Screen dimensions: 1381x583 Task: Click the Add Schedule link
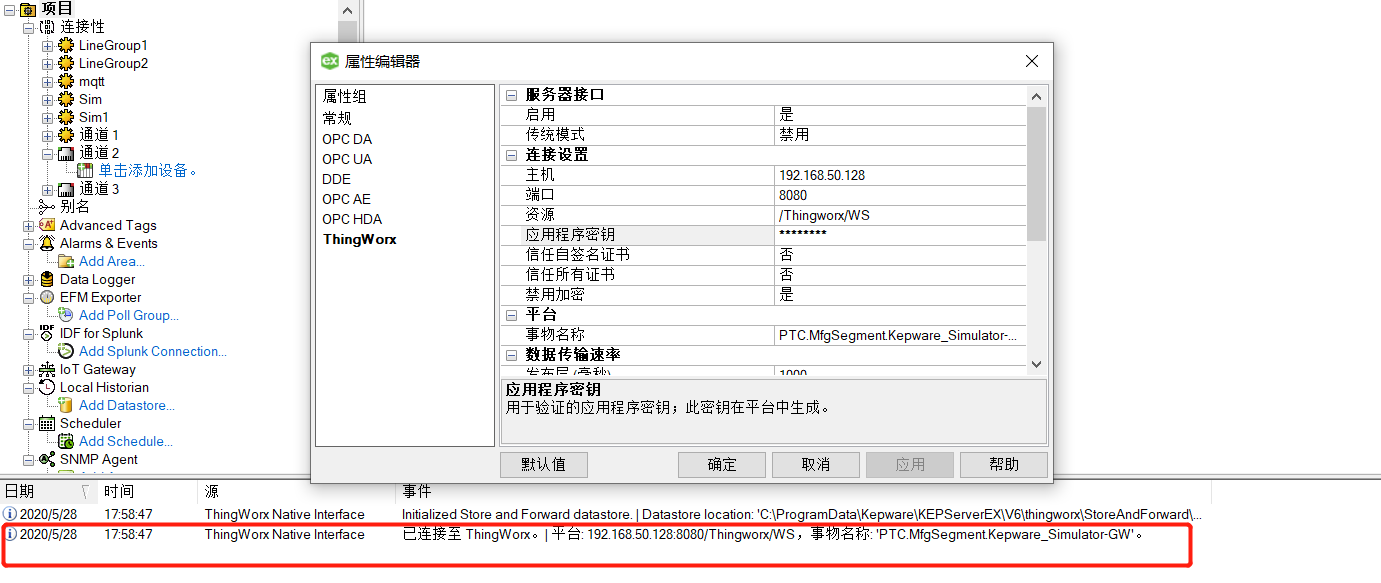(x=126, y=442)
